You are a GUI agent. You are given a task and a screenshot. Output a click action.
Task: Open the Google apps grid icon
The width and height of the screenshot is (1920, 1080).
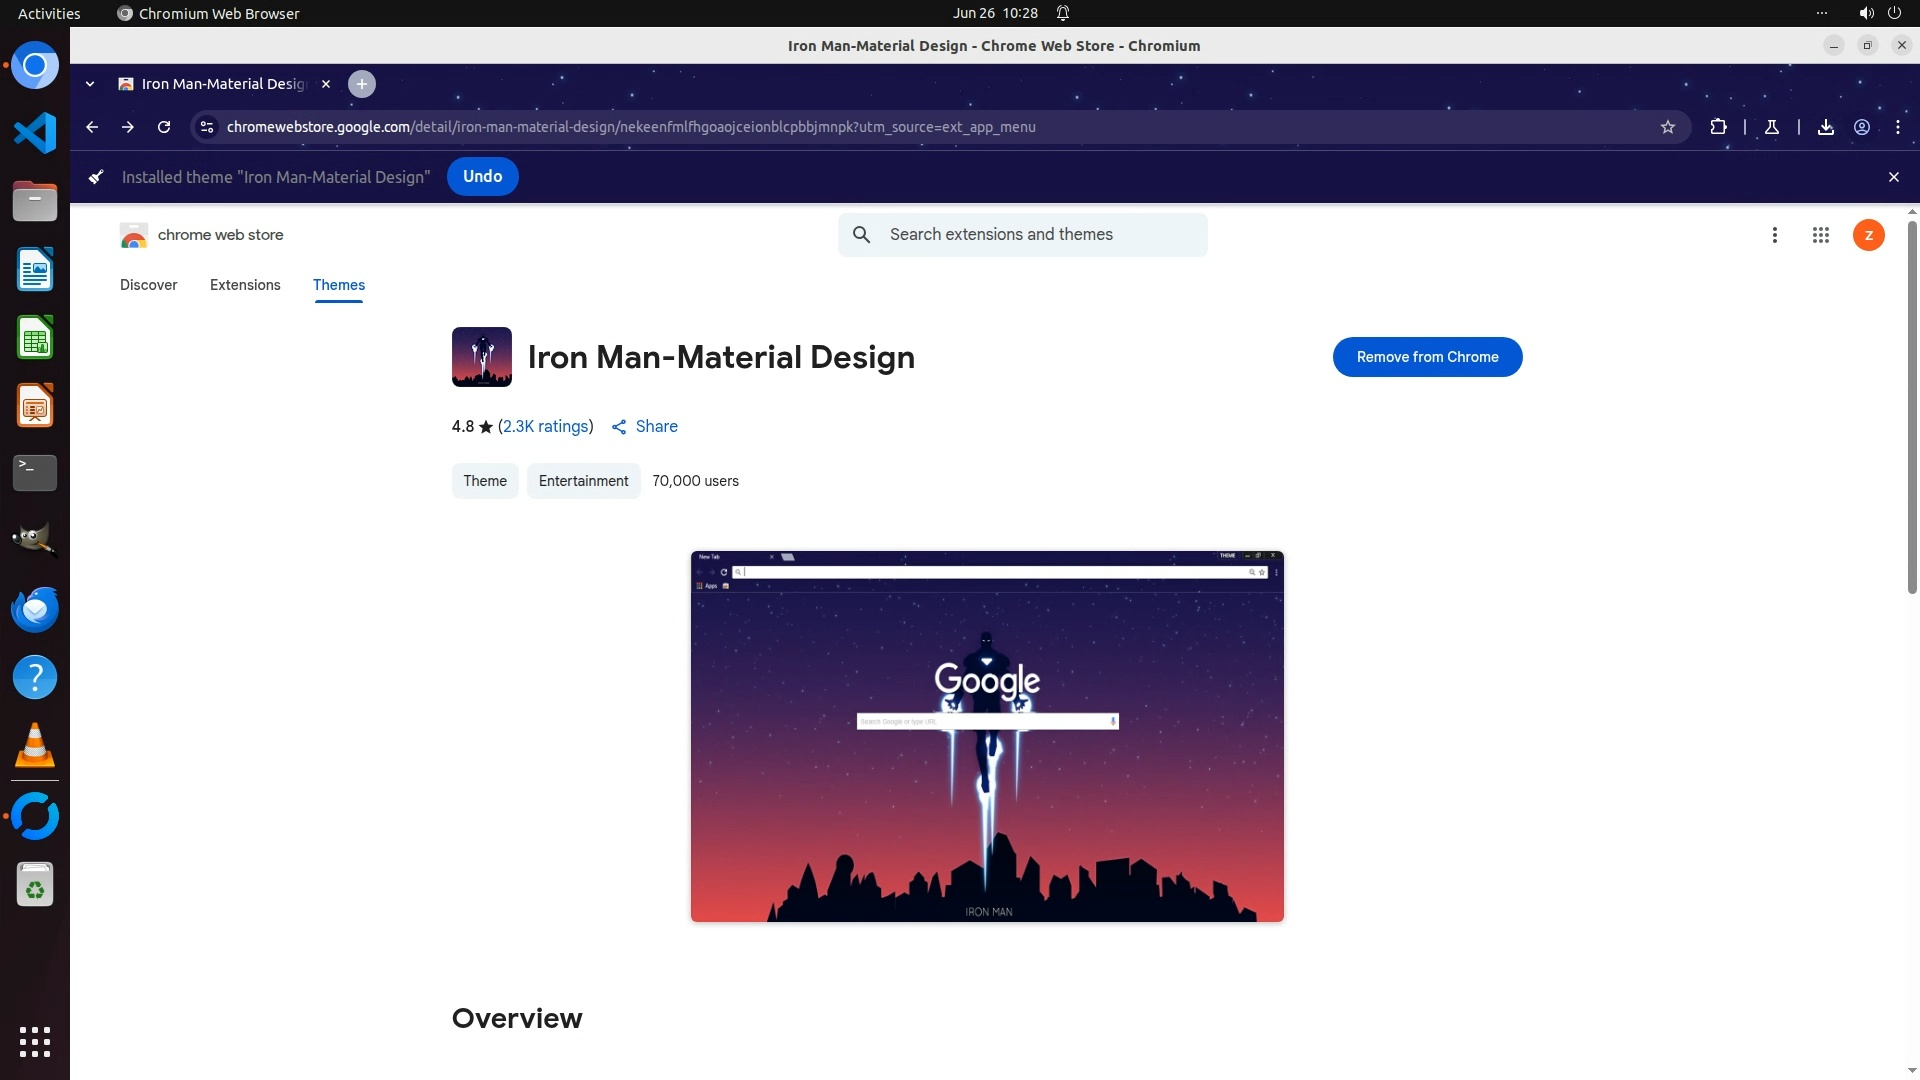coord(1820,235)
